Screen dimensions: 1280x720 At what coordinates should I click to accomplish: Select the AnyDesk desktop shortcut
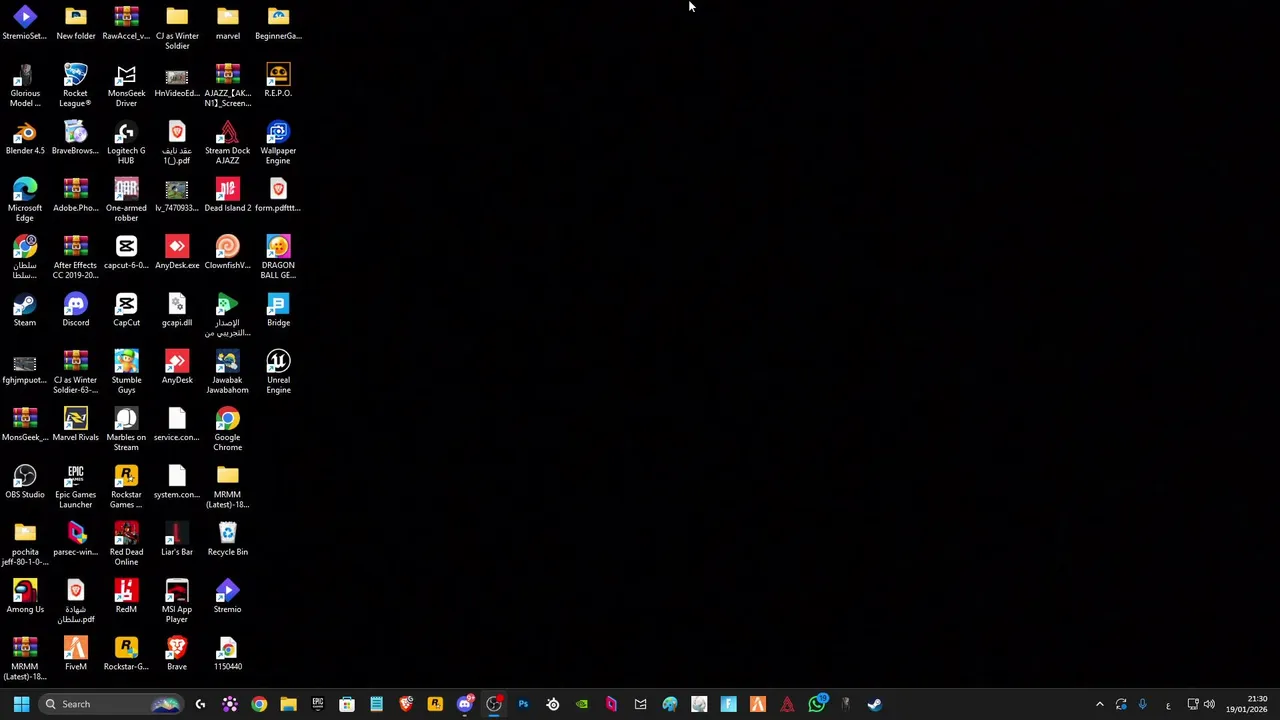(177, 368)
